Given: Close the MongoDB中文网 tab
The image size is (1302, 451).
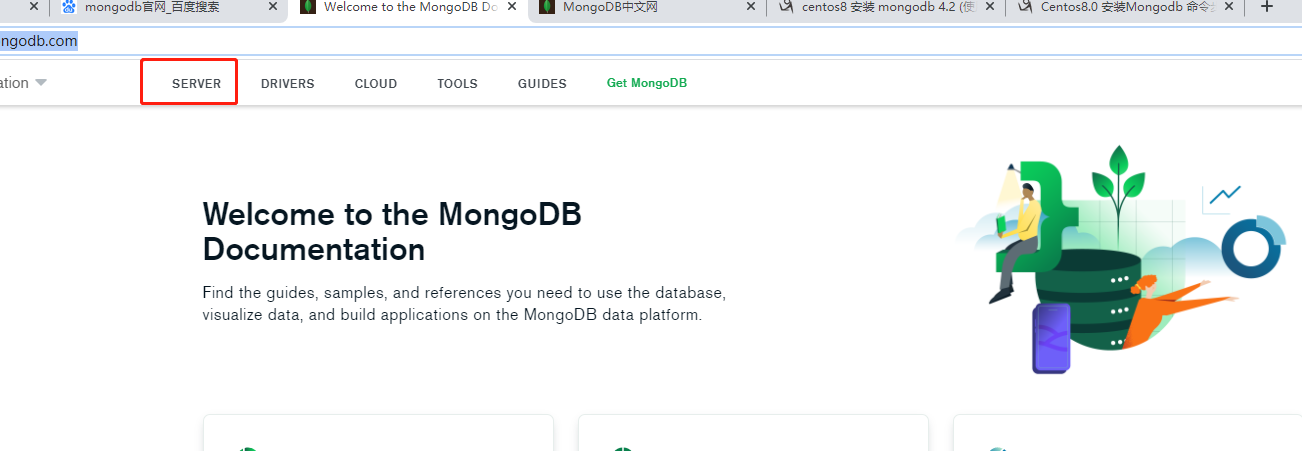Looking at the screenshot, I should point(751,7).
